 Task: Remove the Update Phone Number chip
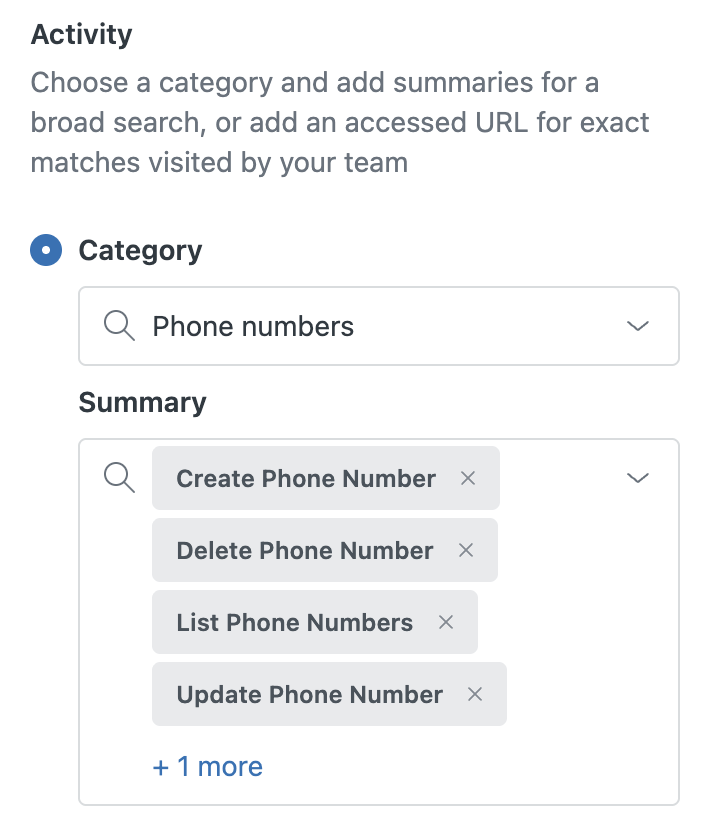point(475,694)
